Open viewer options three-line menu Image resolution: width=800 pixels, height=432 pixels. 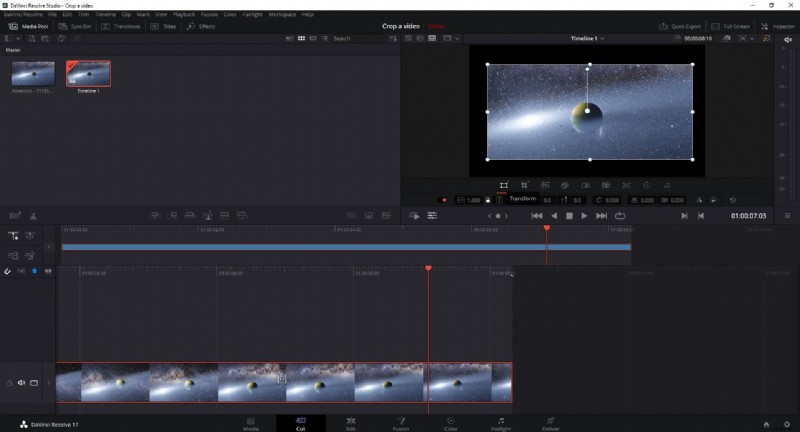[787, 216]
